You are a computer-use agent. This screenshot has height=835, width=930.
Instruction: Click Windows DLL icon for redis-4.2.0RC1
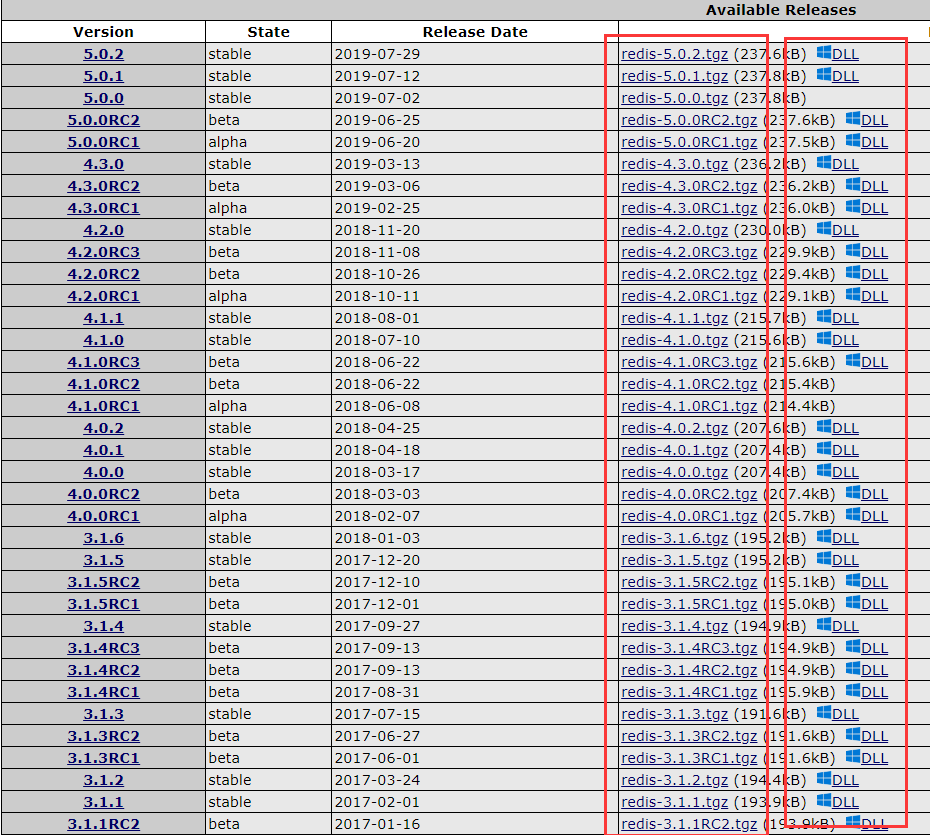pos(853,294)
